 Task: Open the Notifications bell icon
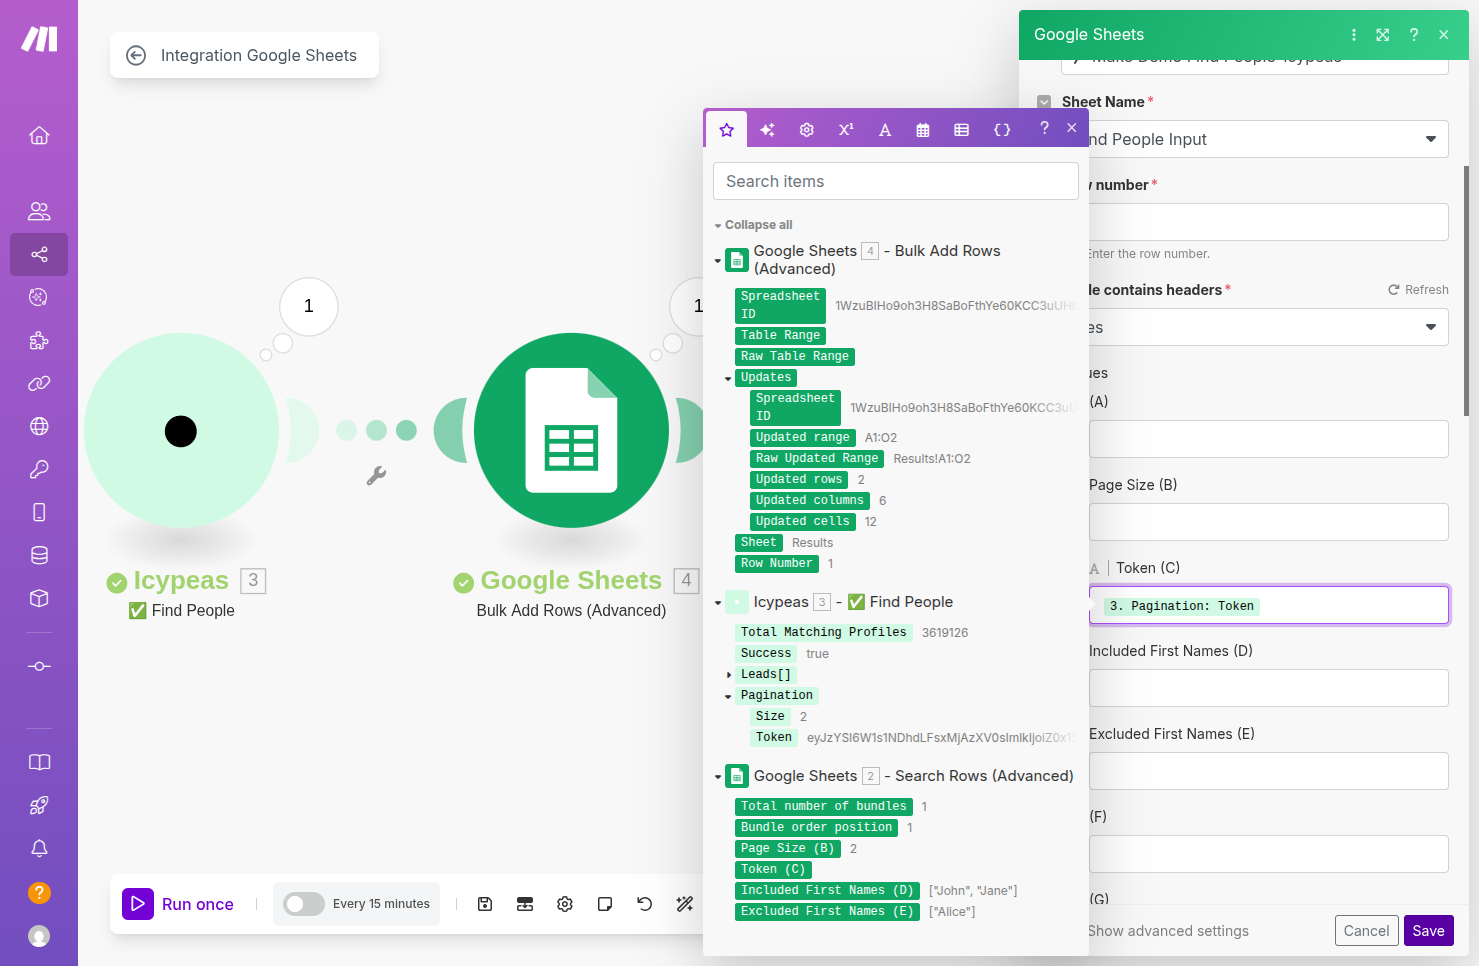coord(39,848)
